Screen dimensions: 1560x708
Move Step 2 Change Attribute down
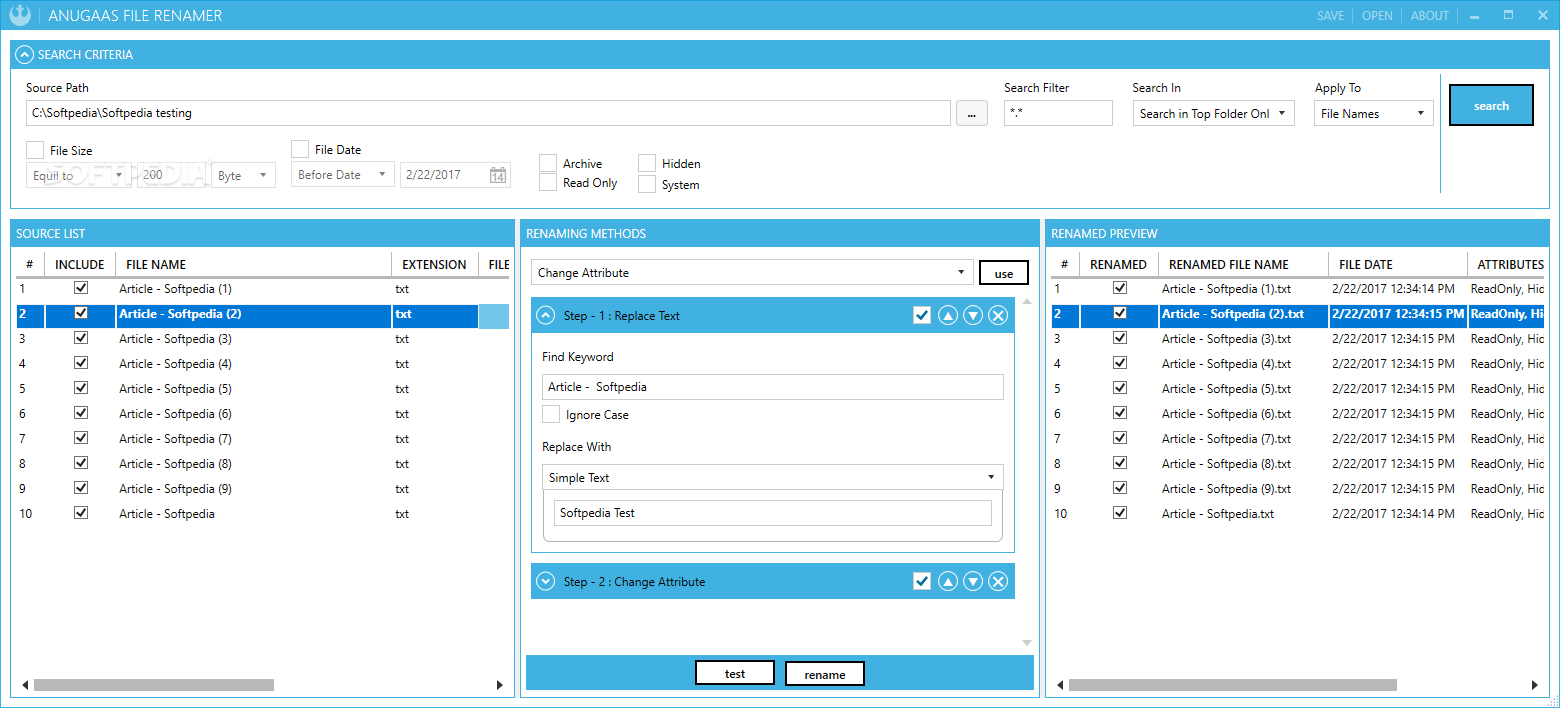[x=973, y=581]
